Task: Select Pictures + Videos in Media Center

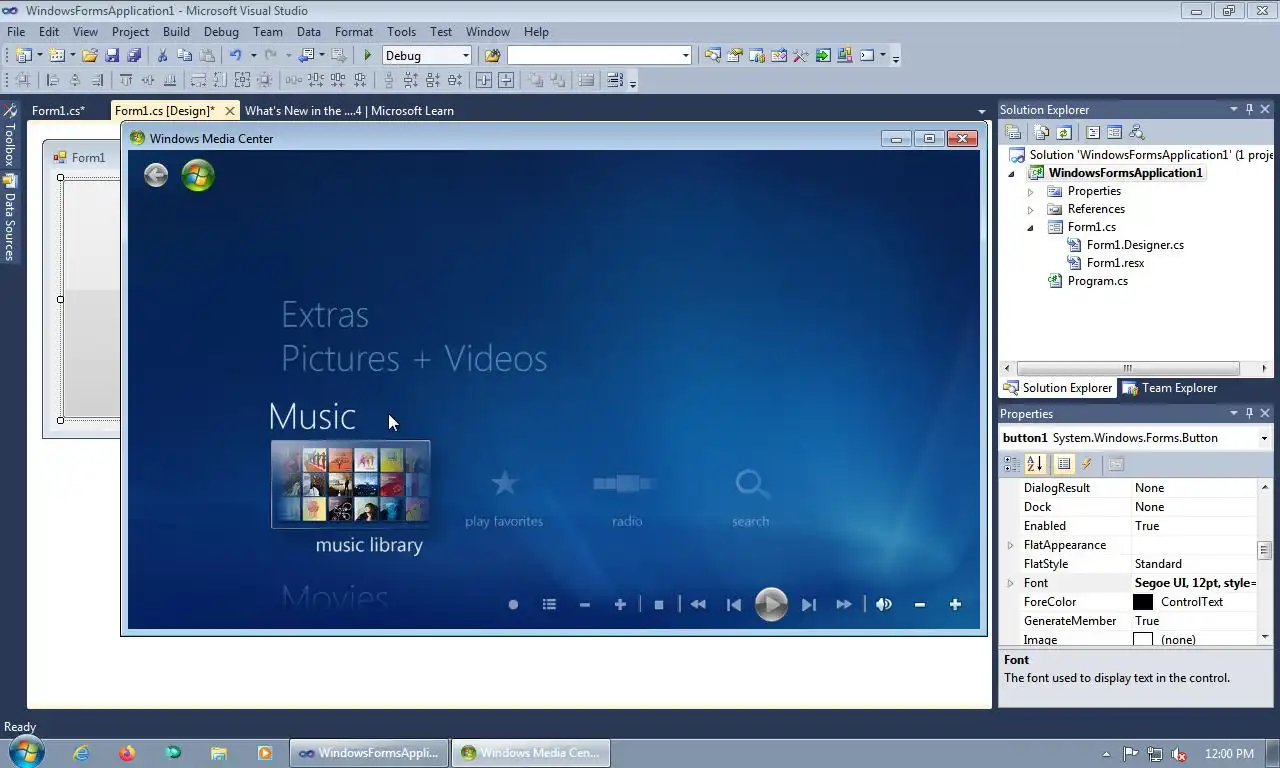Action: click(414, 358)
